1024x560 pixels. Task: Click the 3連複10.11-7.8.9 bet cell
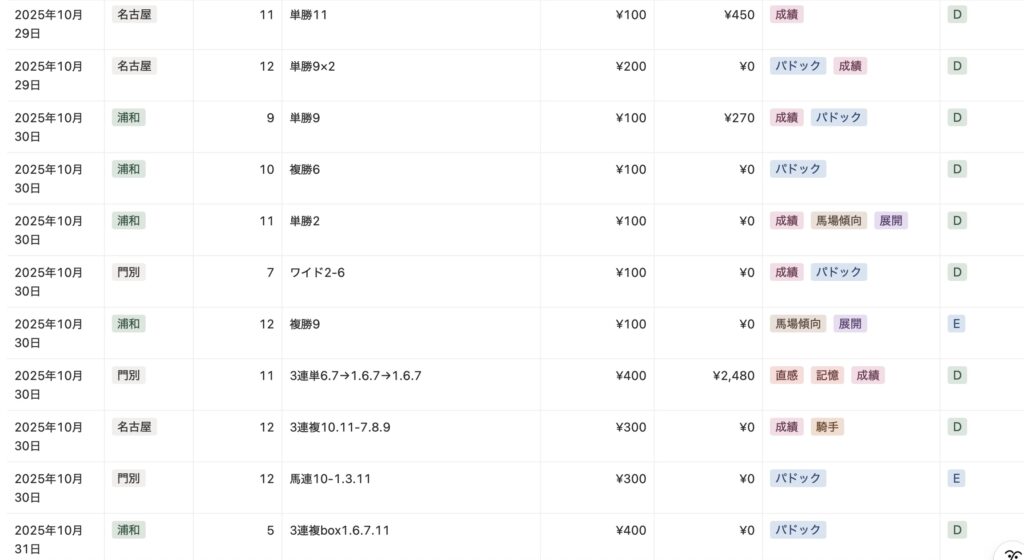[x=339, y=427]
